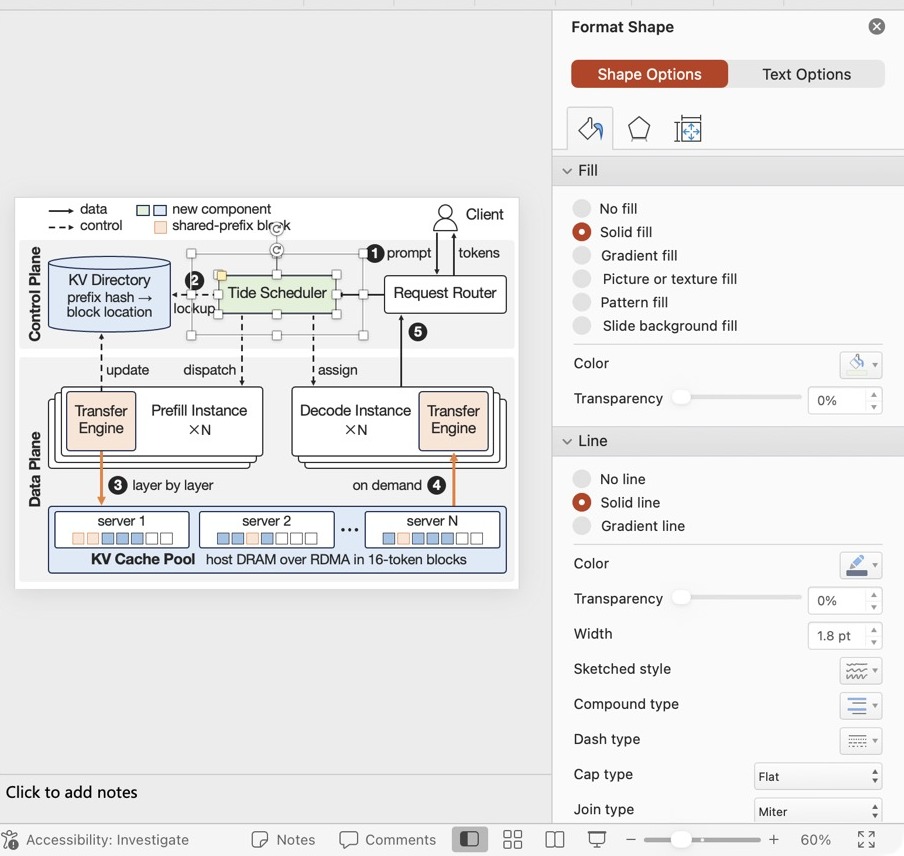904x856 pixels.
Task: Open the Fill Color dropdown
Action: coord(860,364)
